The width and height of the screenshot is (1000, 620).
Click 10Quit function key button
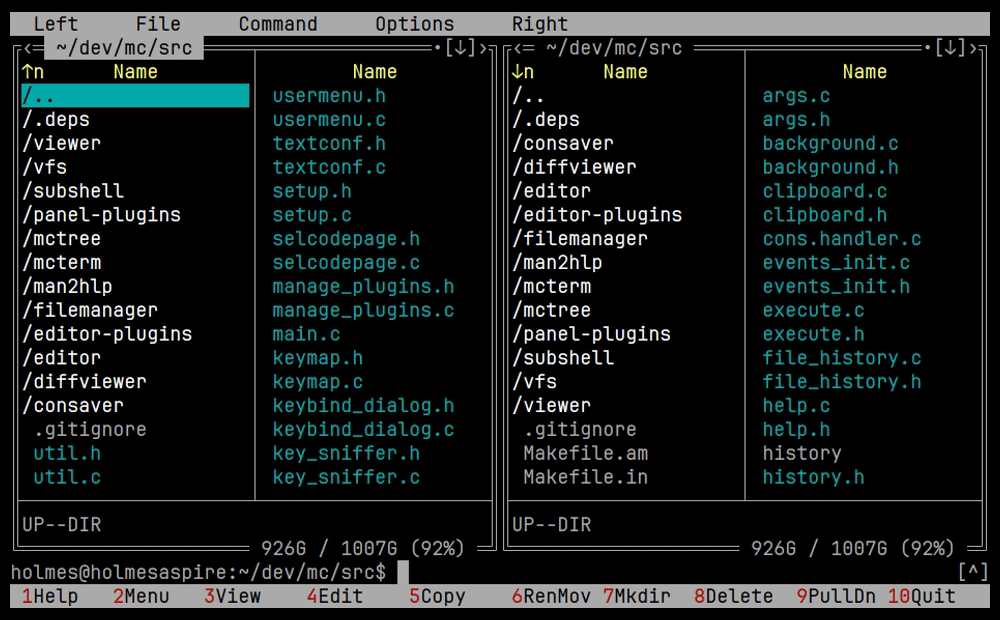pyautogui.click(x=922, y=596)
